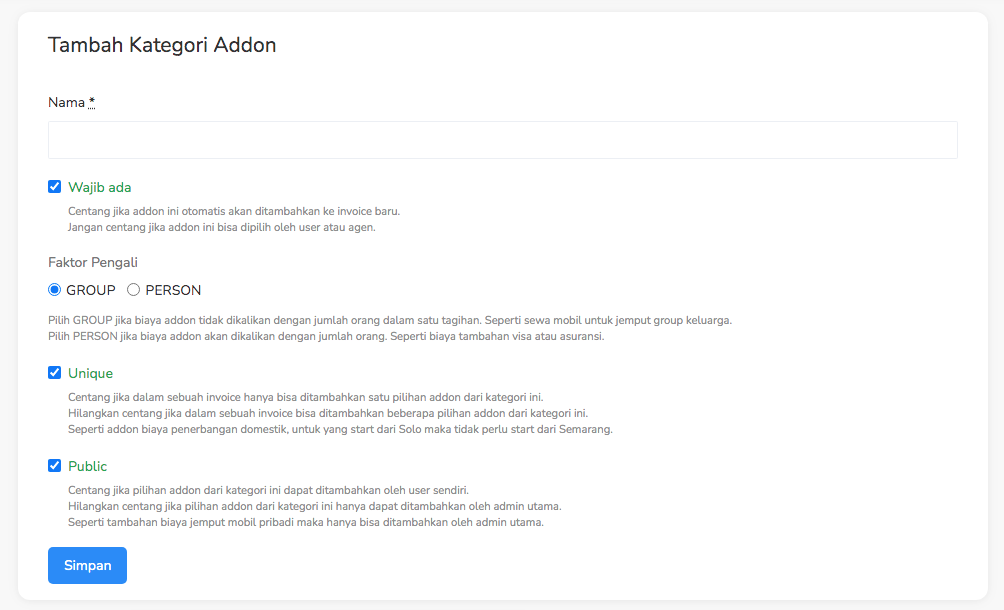Click the 'Nama' field label
The height and width of the screenshot is (610, 1004).
[66, 102]
